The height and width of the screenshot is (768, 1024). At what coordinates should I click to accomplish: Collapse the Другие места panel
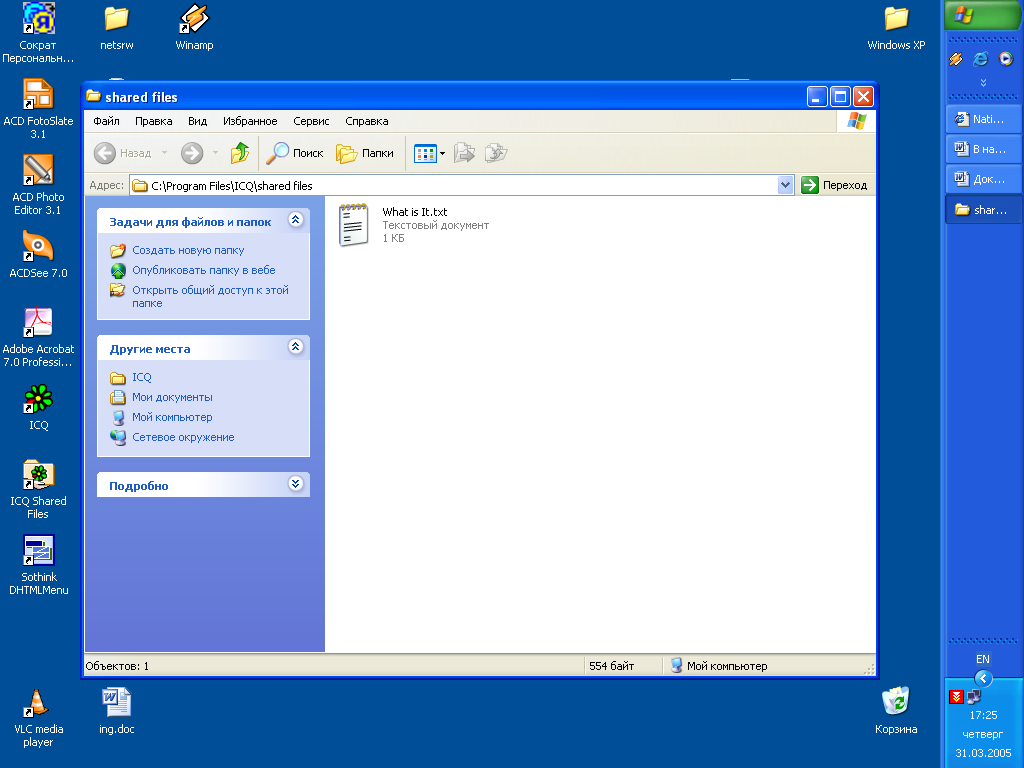(x=296, y=347)
